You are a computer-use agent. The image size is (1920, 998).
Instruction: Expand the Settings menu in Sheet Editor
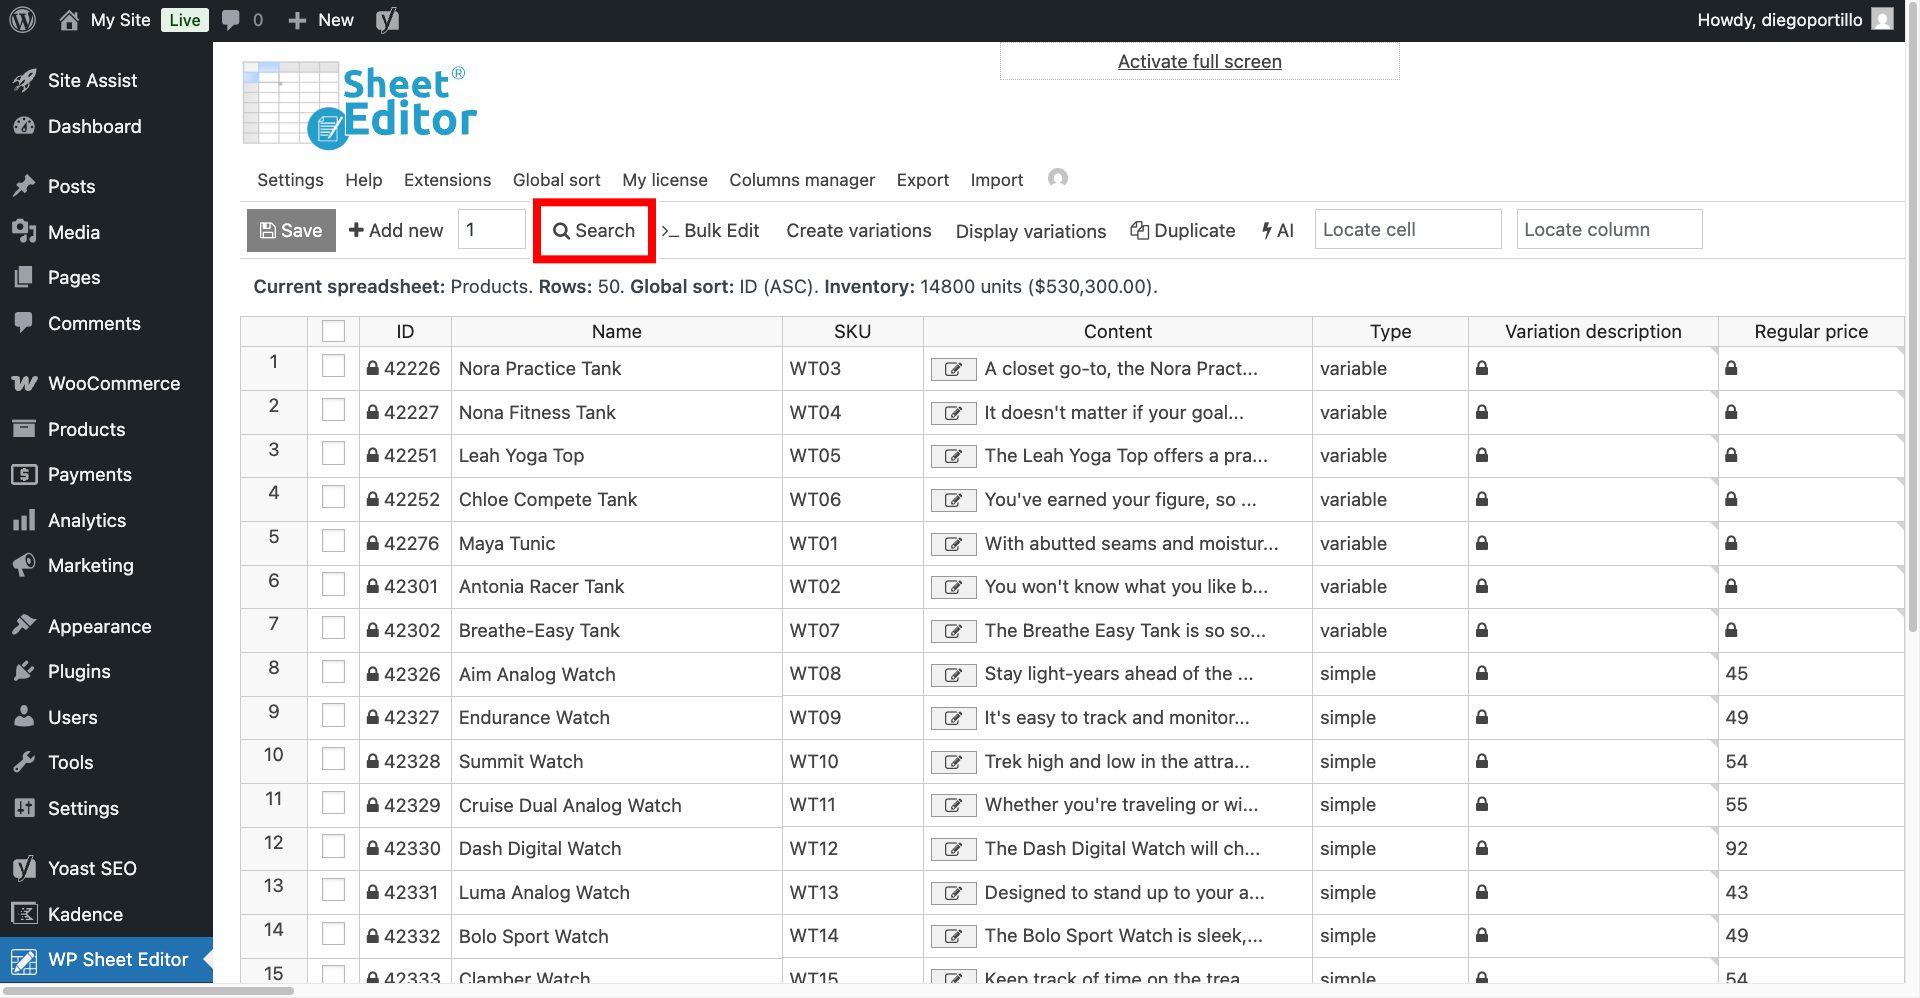point(290,180)
